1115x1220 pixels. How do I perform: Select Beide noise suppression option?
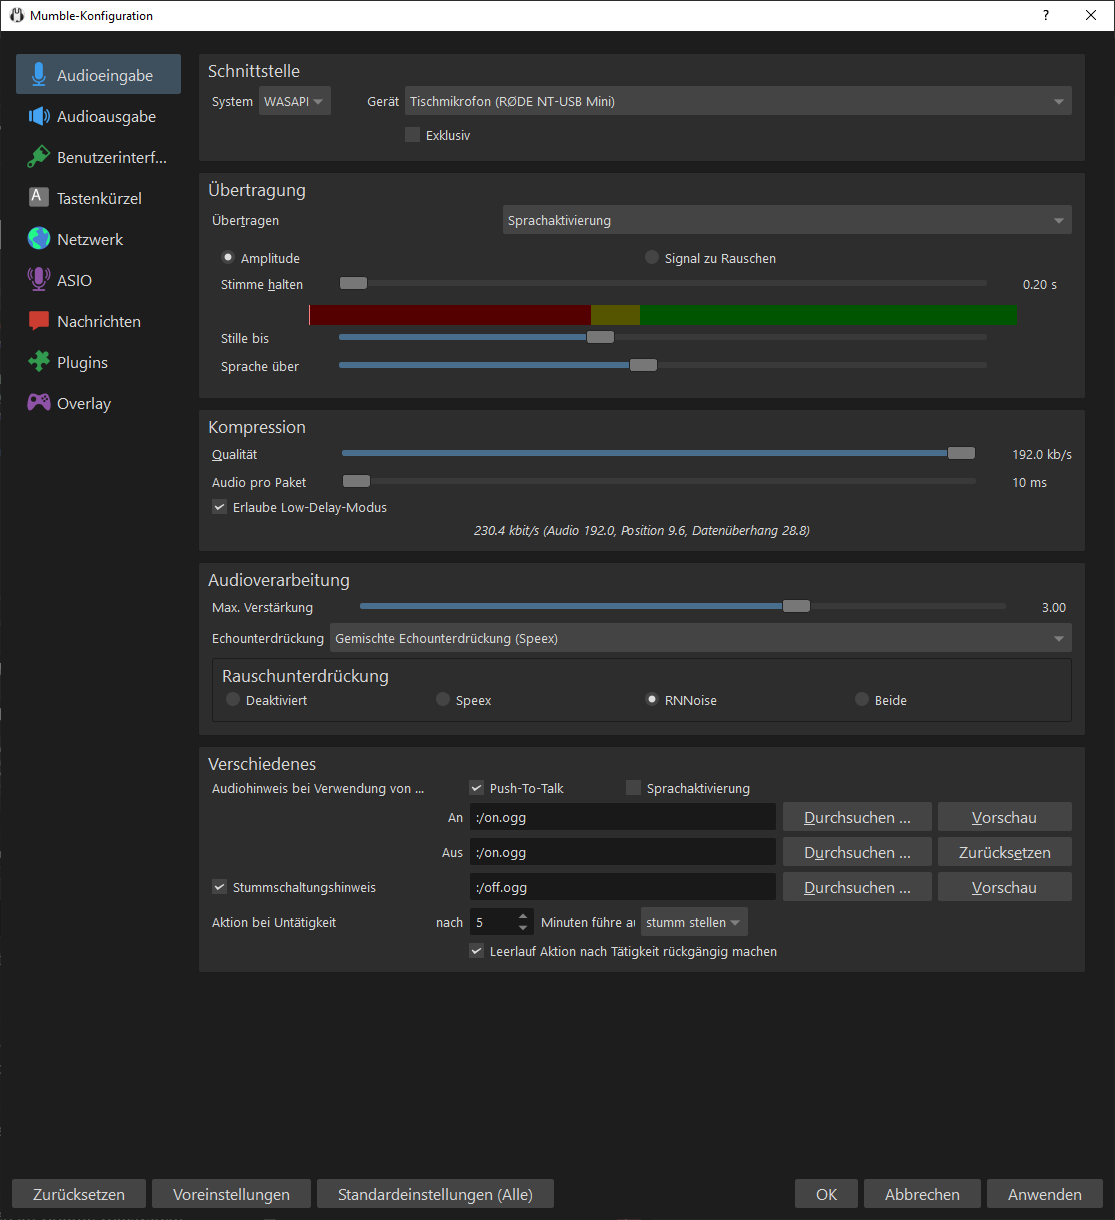pyautogui.click(x=862, y=700)
